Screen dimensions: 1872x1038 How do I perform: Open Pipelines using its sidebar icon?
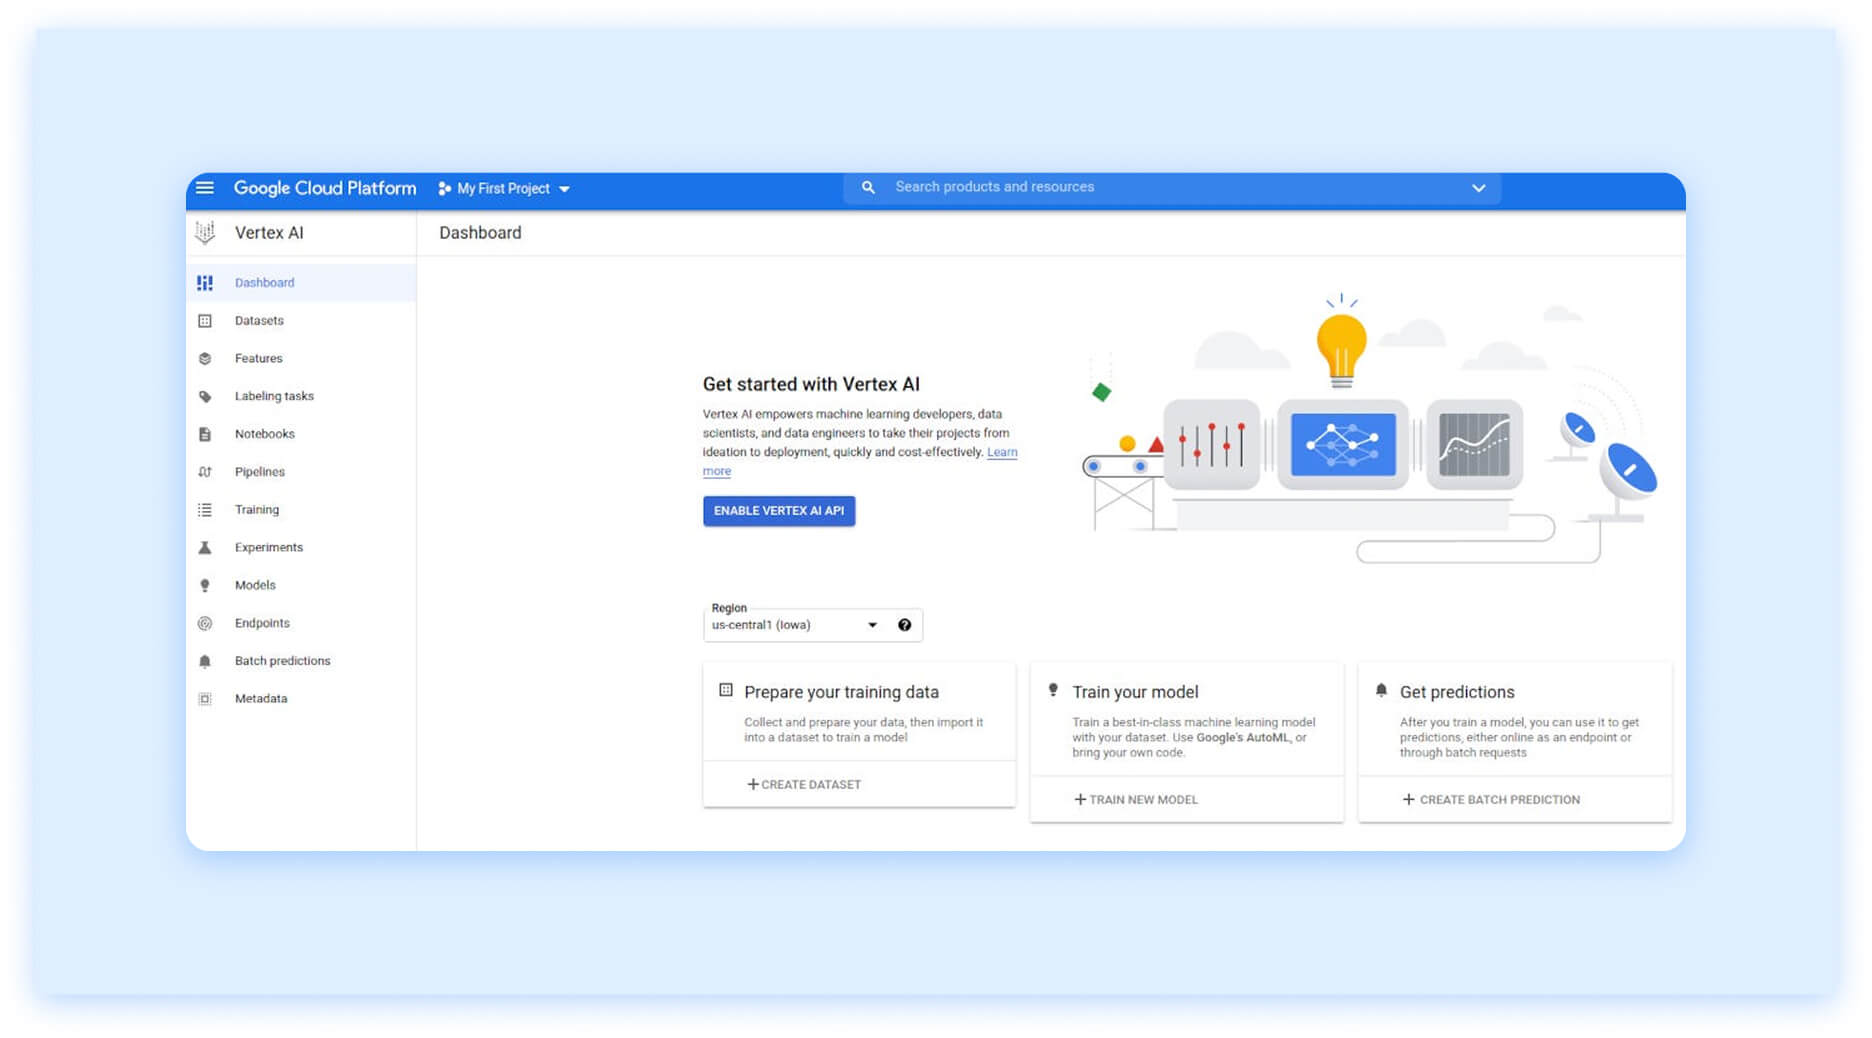point(205,471)
